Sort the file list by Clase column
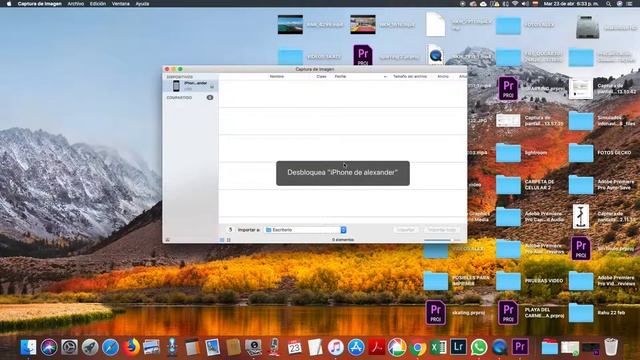Image resolution: width=640 pixels, height=360 pixels. tap(321, 76)
